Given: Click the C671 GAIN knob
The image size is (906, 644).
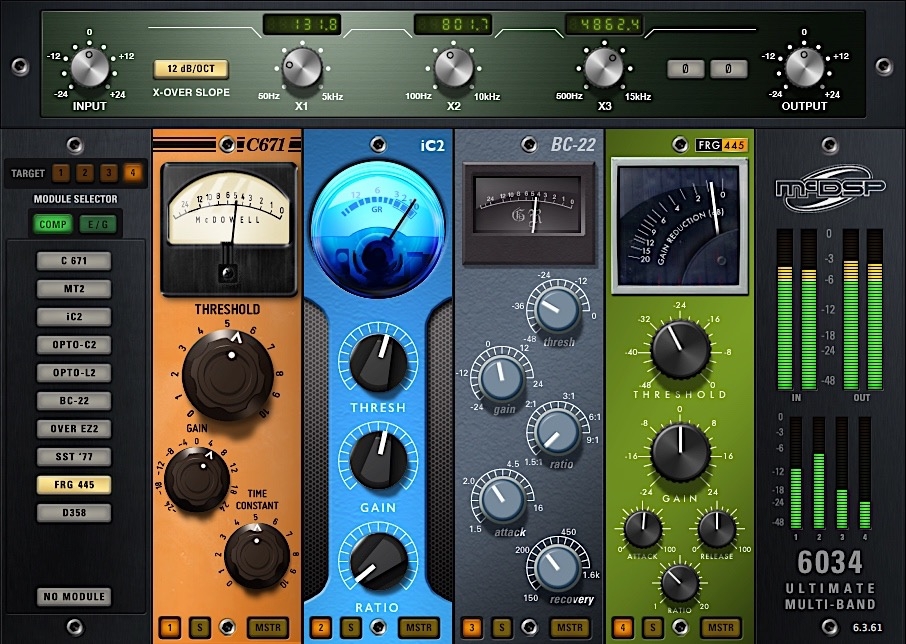Looking at the screenshot, I should pos(196,479).
